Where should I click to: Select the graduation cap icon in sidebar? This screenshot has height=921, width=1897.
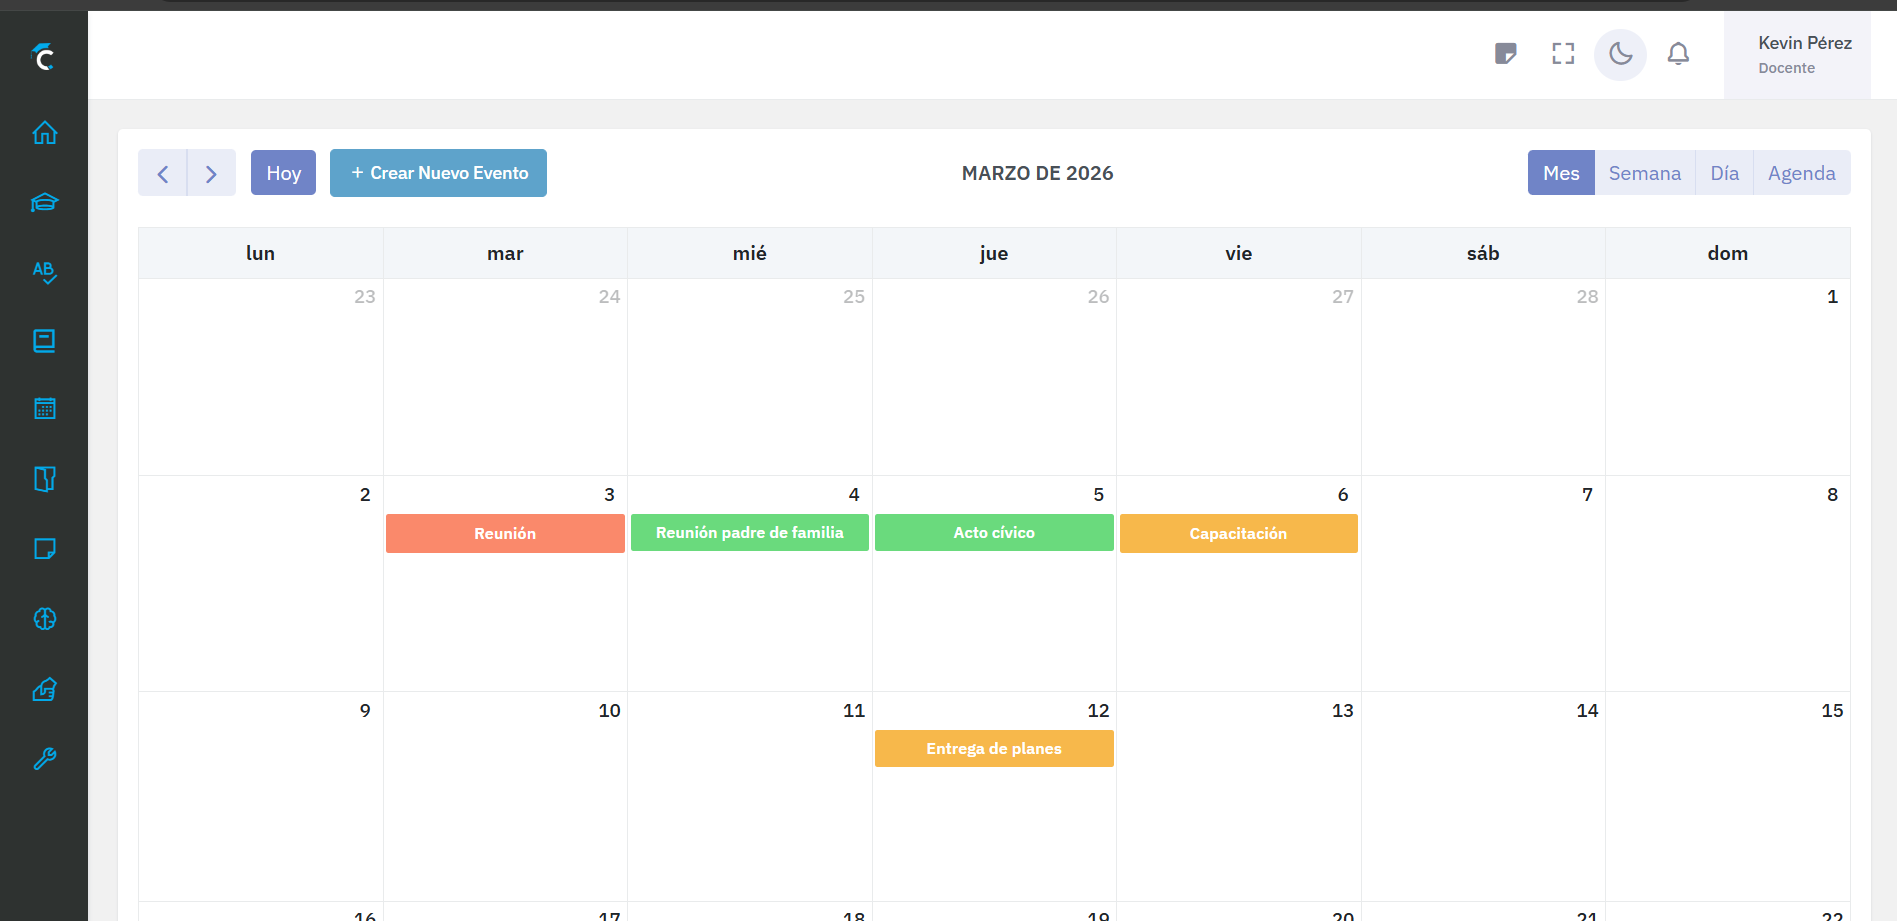(44, 202)
